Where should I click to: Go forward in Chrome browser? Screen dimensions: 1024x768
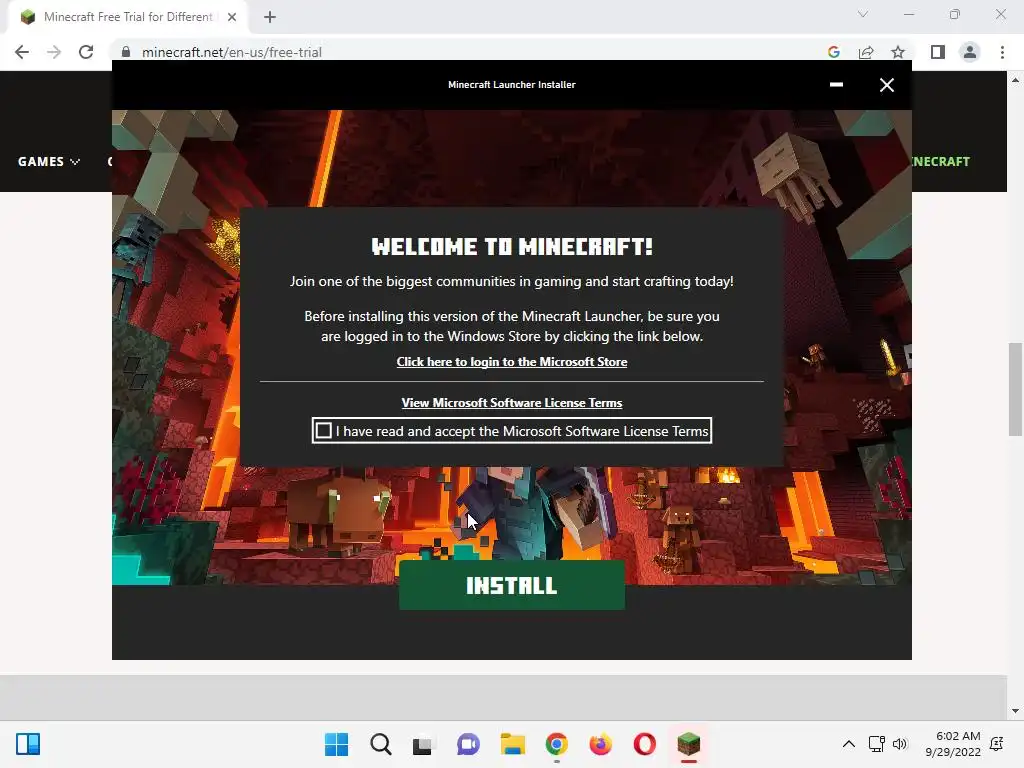pos(54,52)
